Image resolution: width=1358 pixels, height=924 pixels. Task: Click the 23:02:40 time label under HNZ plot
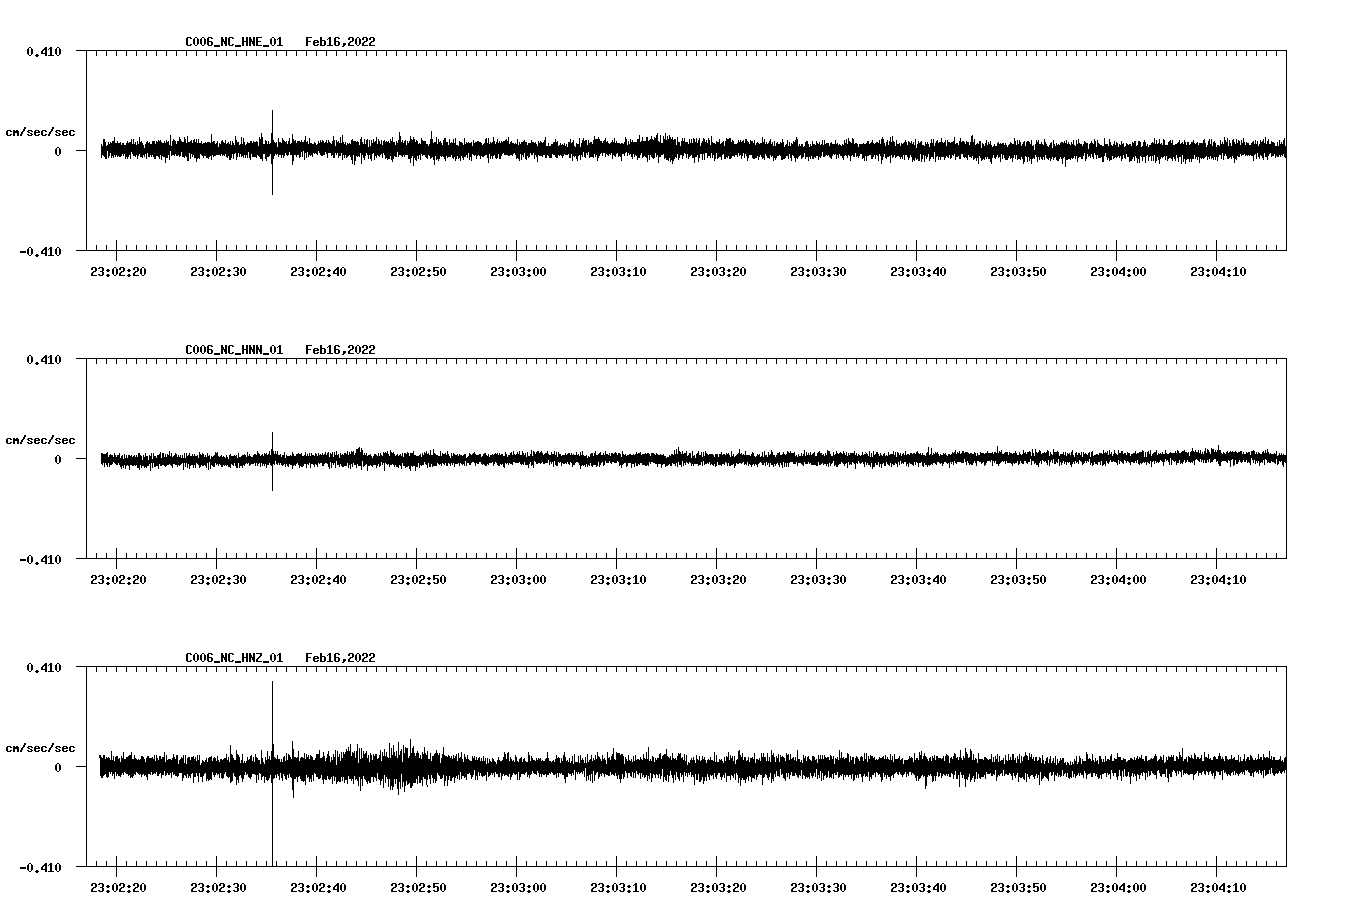coord(318,888)
